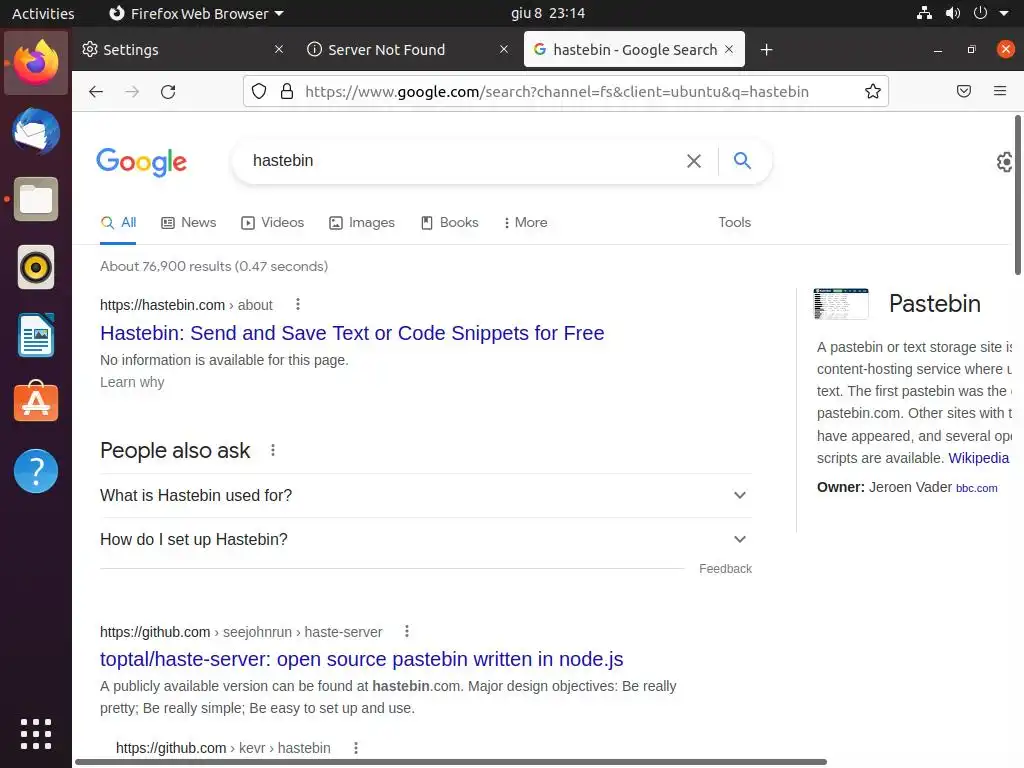Open the tracking protection shield icon
1024x768 pixels.
tap(259, 91)
